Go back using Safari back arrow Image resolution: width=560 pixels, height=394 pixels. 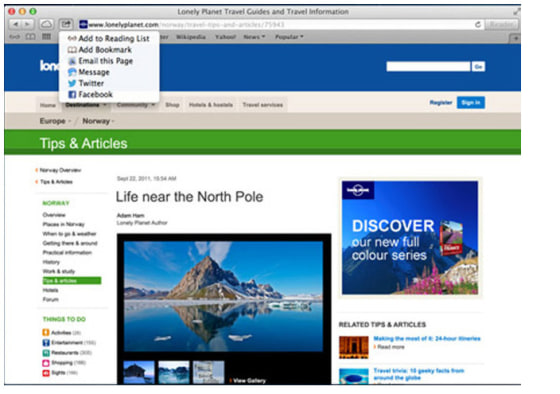15,24
